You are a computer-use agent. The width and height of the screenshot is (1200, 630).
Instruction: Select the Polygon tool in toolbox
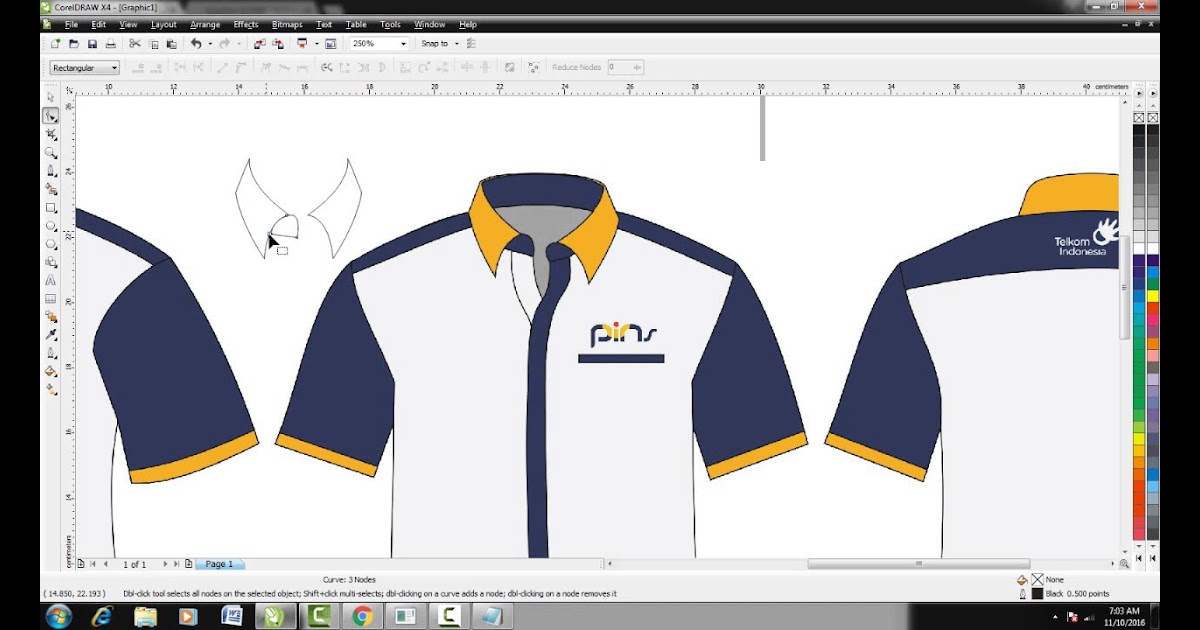pyautogui.click(x=51, y=244)
